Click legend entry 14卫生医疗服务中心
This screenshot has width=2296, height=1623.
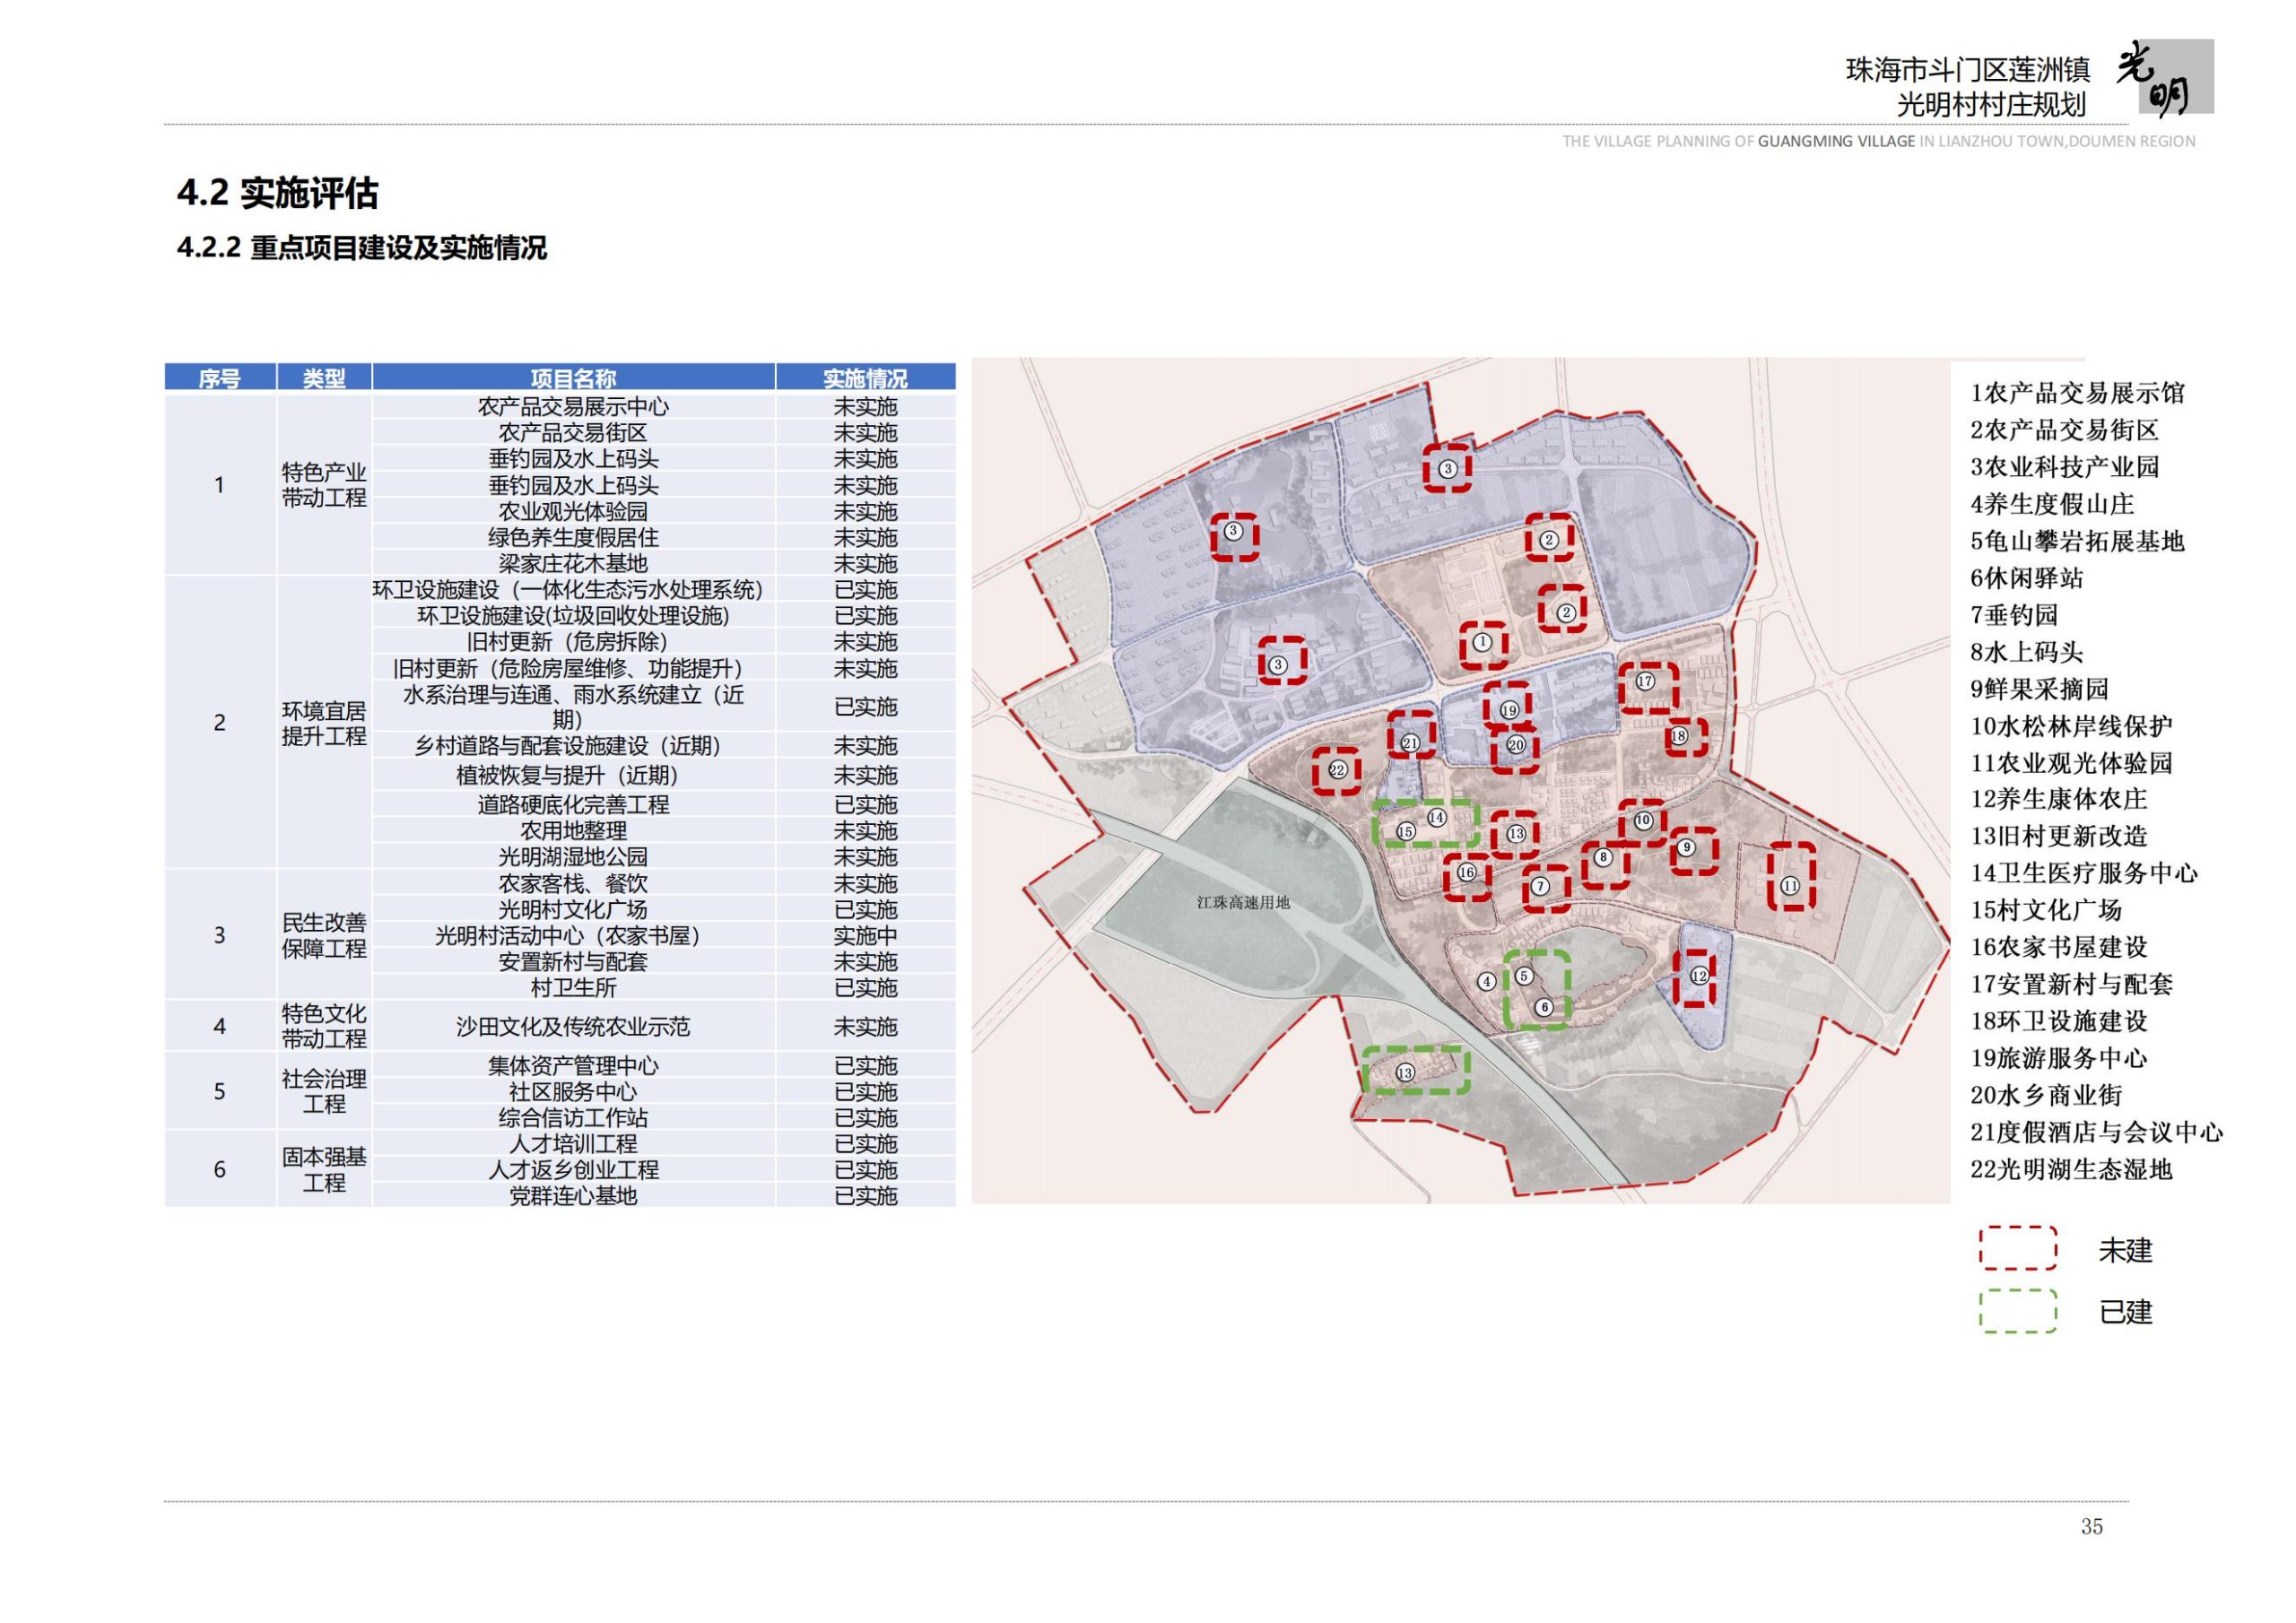(2084, 873)
